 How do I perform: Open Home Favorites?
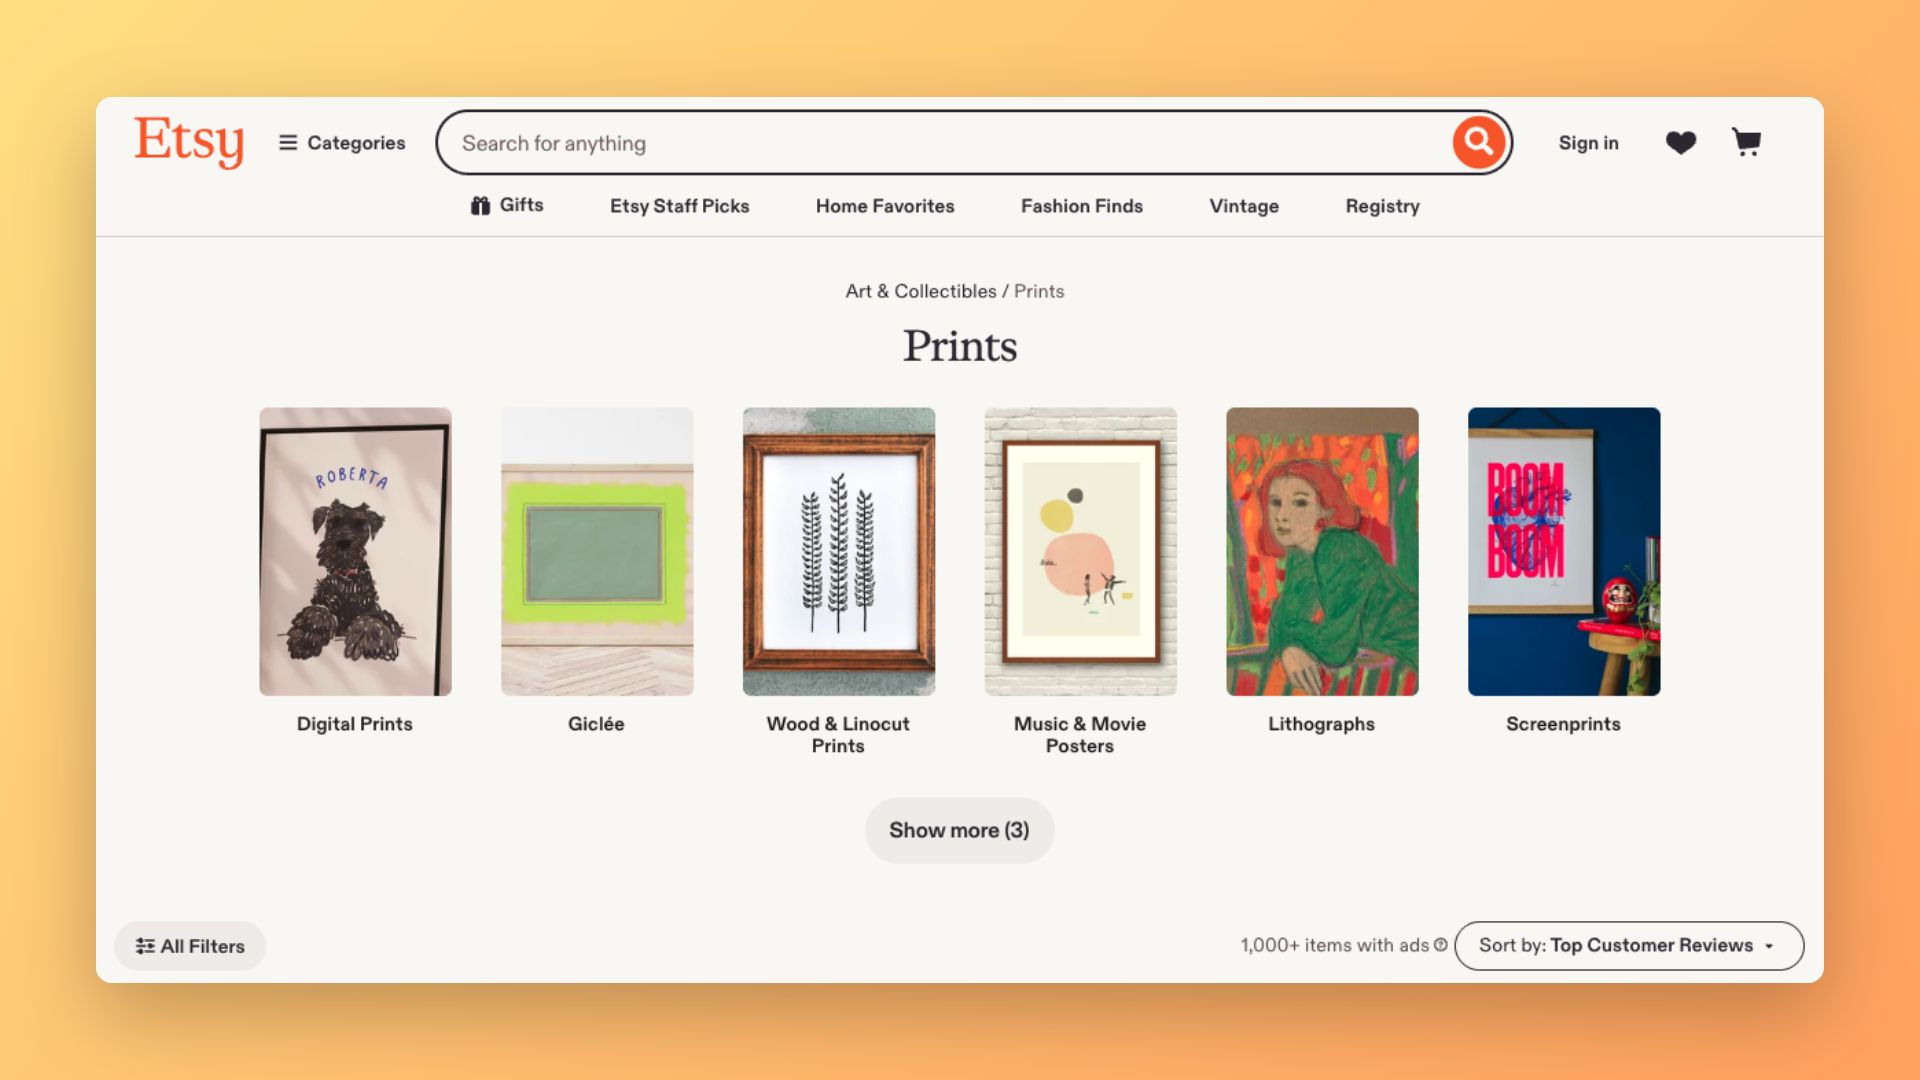tap(885, 206)
